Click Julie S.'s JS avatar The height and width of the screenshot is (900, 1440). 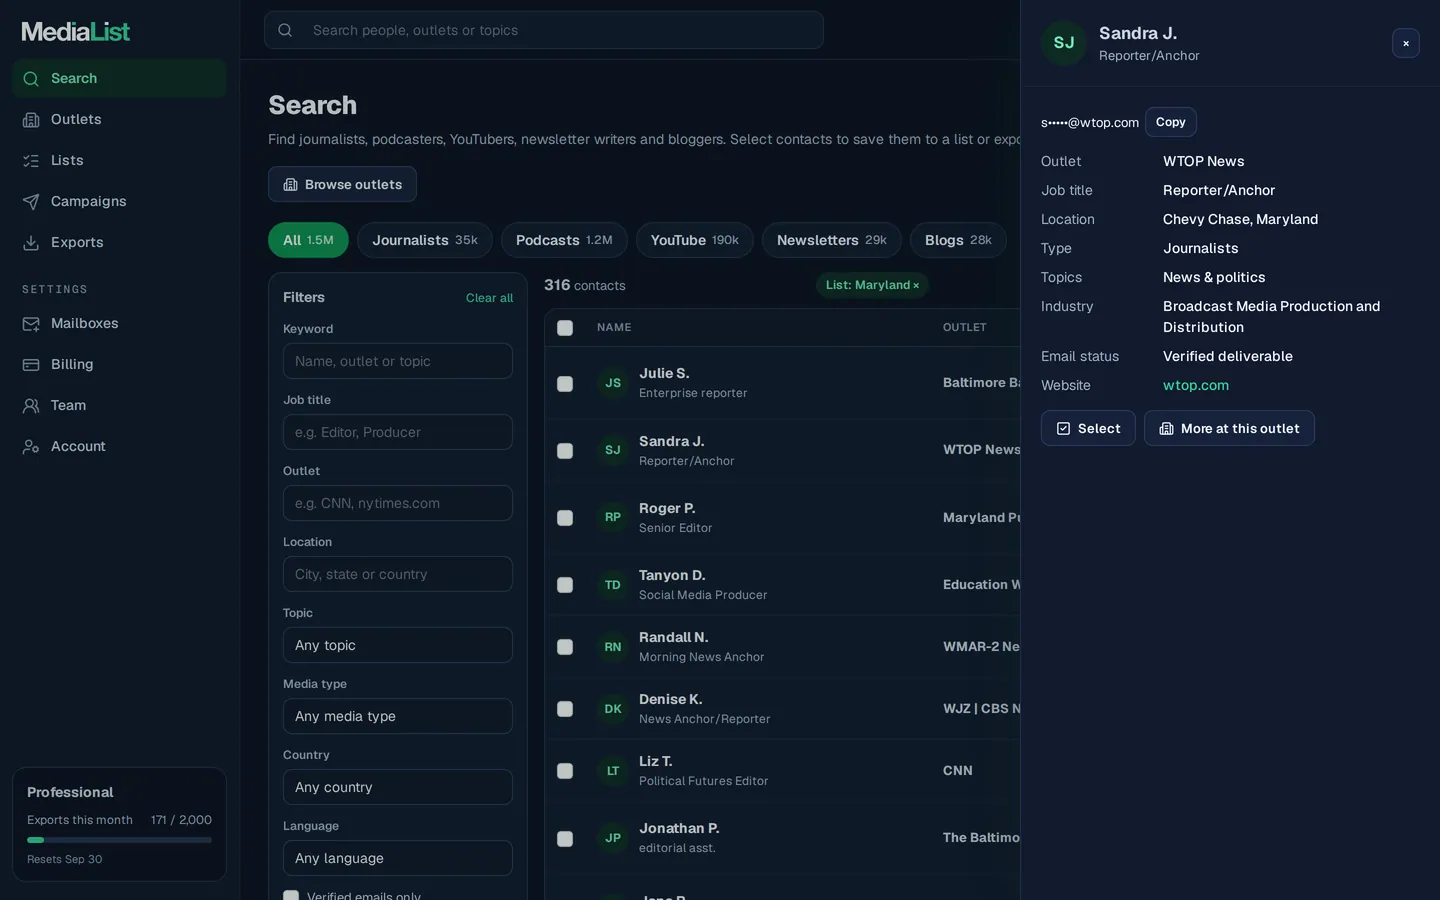613,383
